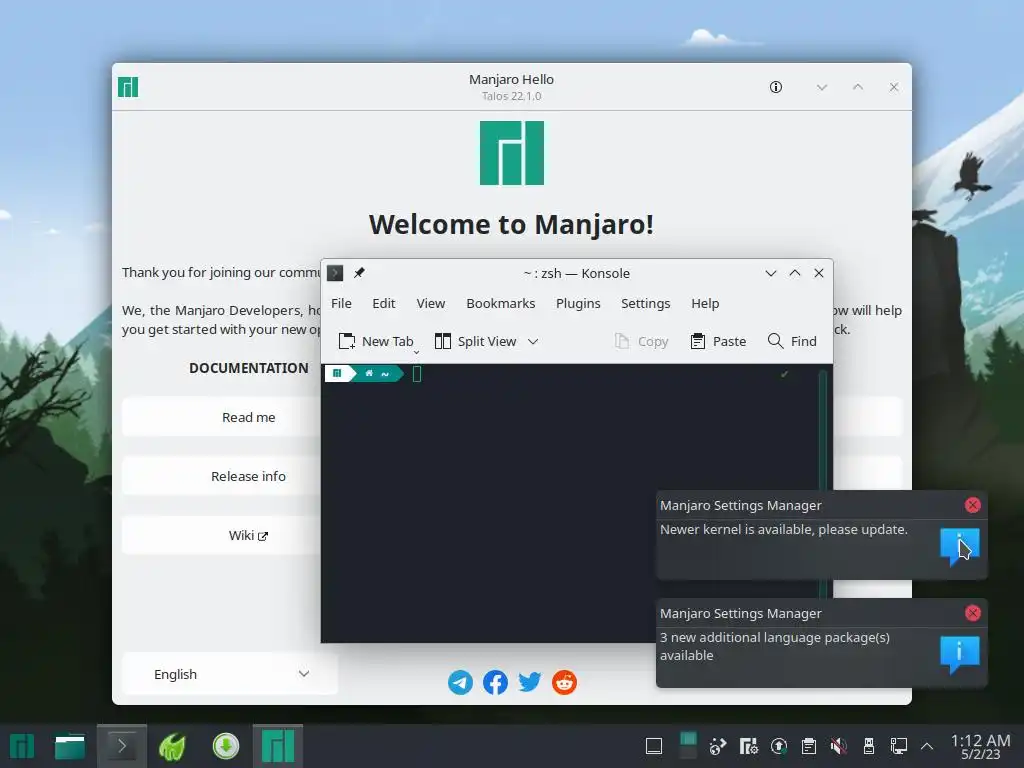Click the Manjaro logo in Hello title bar
1024x768 pixels.
pos(128,87)
